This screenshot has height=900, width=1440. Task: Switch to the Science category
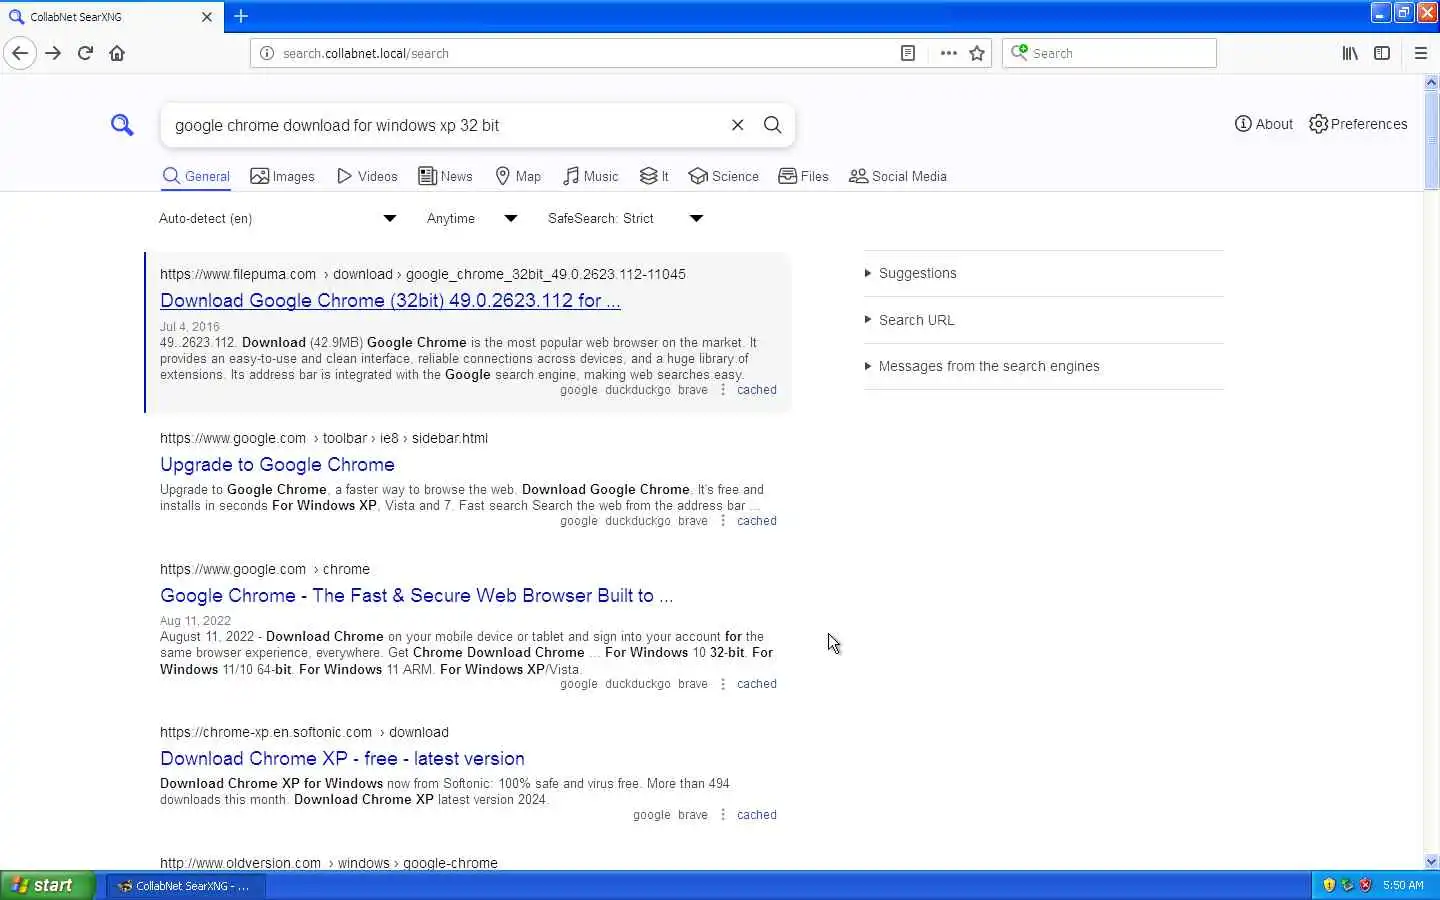click(x=724, y=176)
